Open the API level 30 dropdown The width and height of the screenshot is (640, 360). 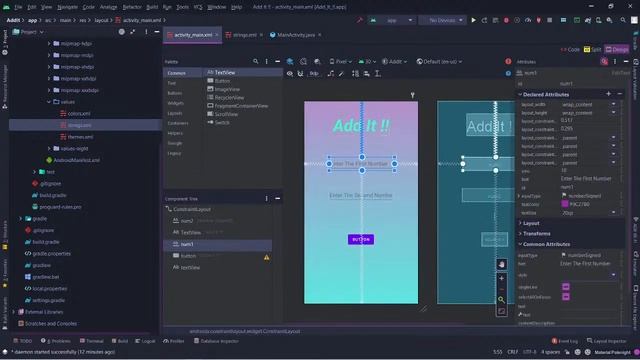click(x=367, y=62)
